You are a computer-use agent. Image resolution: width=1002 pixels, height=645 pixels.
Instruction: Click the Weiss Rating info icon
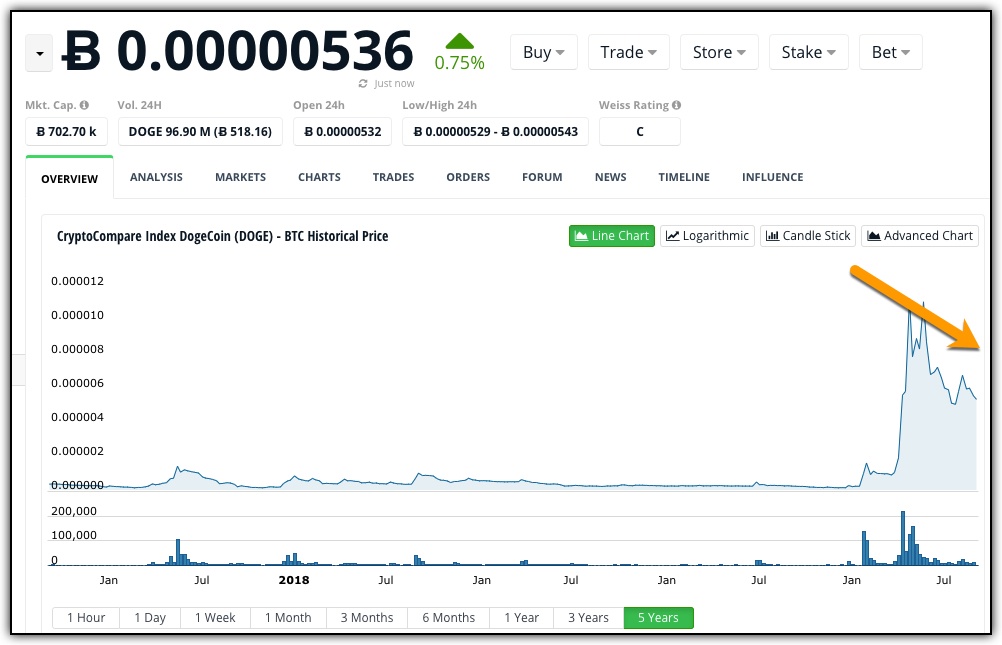[x=676, y=105]
